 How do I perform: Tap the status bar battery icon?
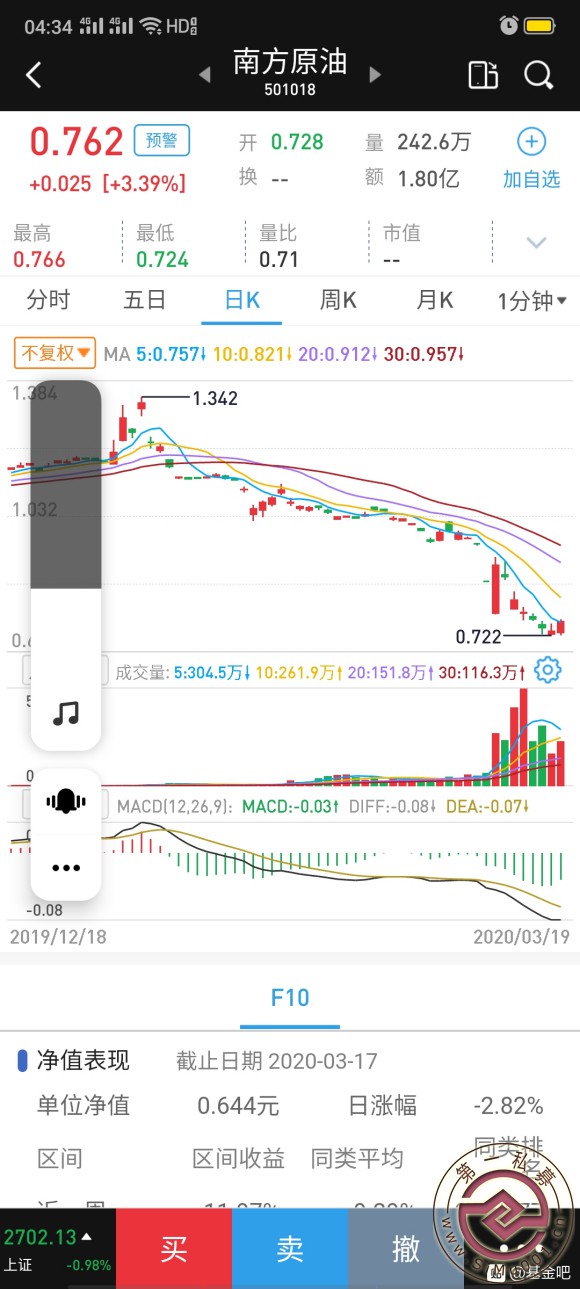[540, 26]
